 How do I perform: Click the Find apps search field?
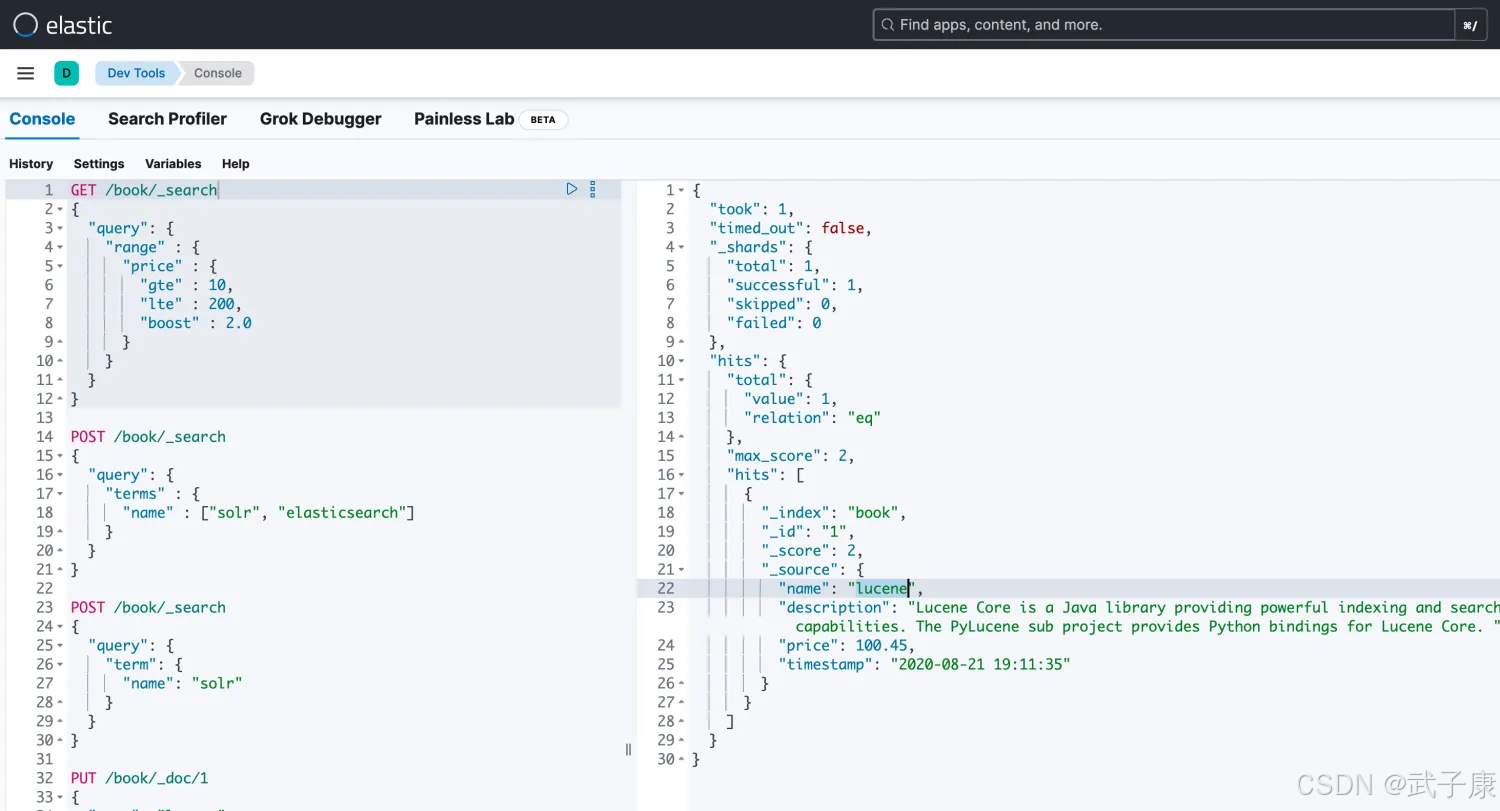(x=1160, y=25)
